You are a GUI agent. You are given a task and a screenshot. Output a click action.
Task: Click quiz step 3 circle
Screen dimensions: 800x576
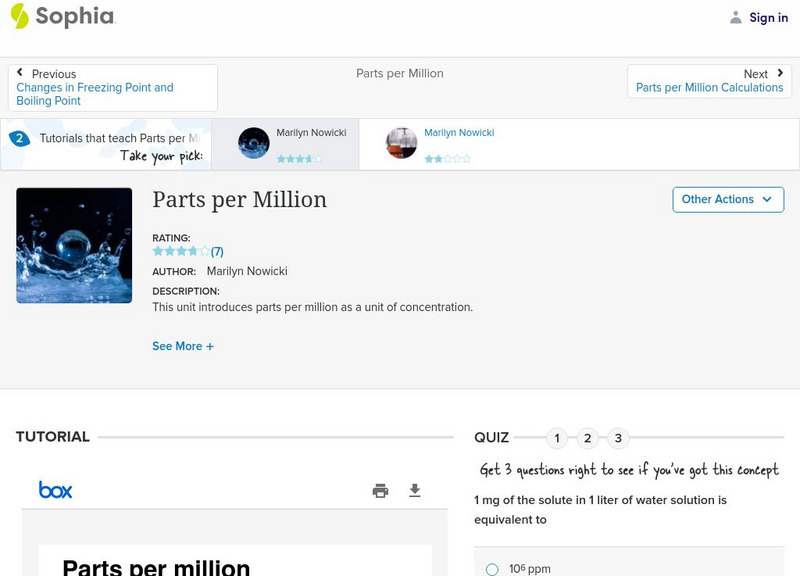click(618, 437)
